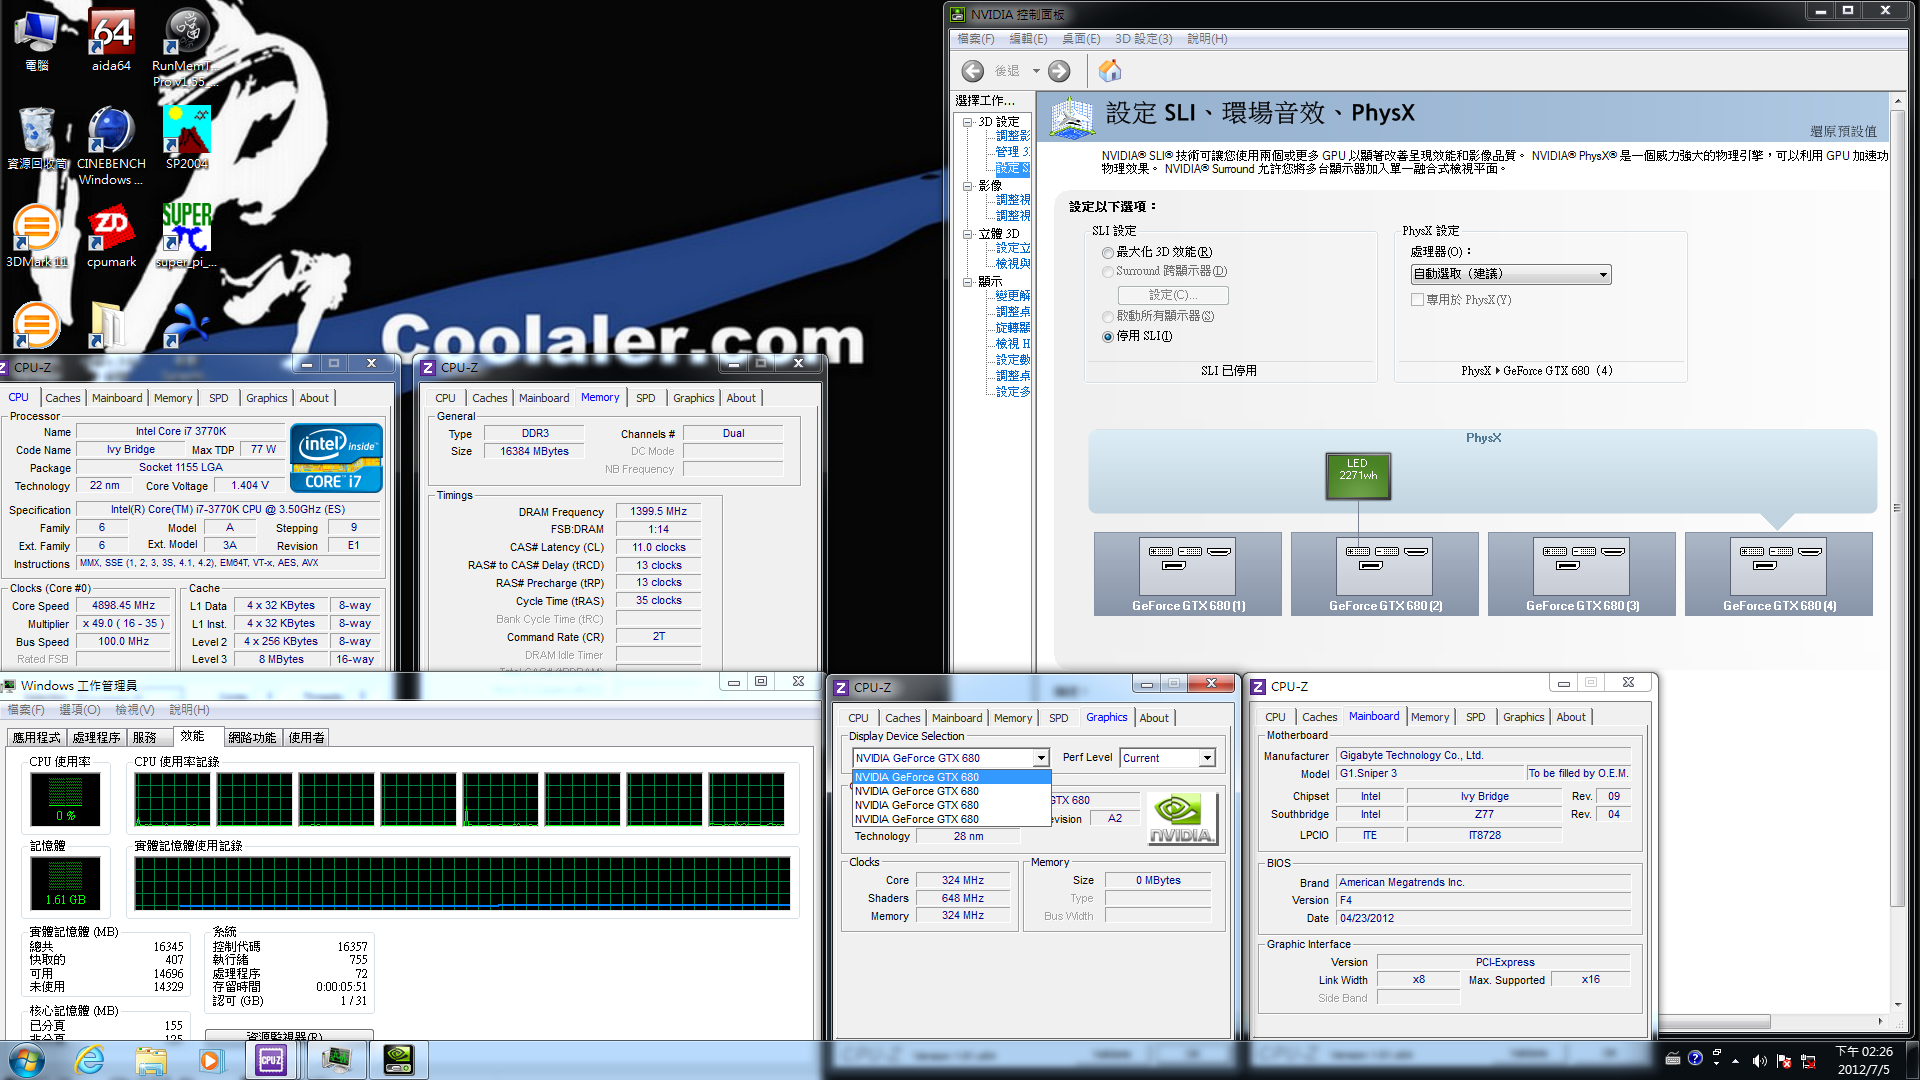Image resolution: width=1920 pixels, height=1080 pixels.
Task: Open the Perf Level Current dropdown
Action: point(1168,758)
